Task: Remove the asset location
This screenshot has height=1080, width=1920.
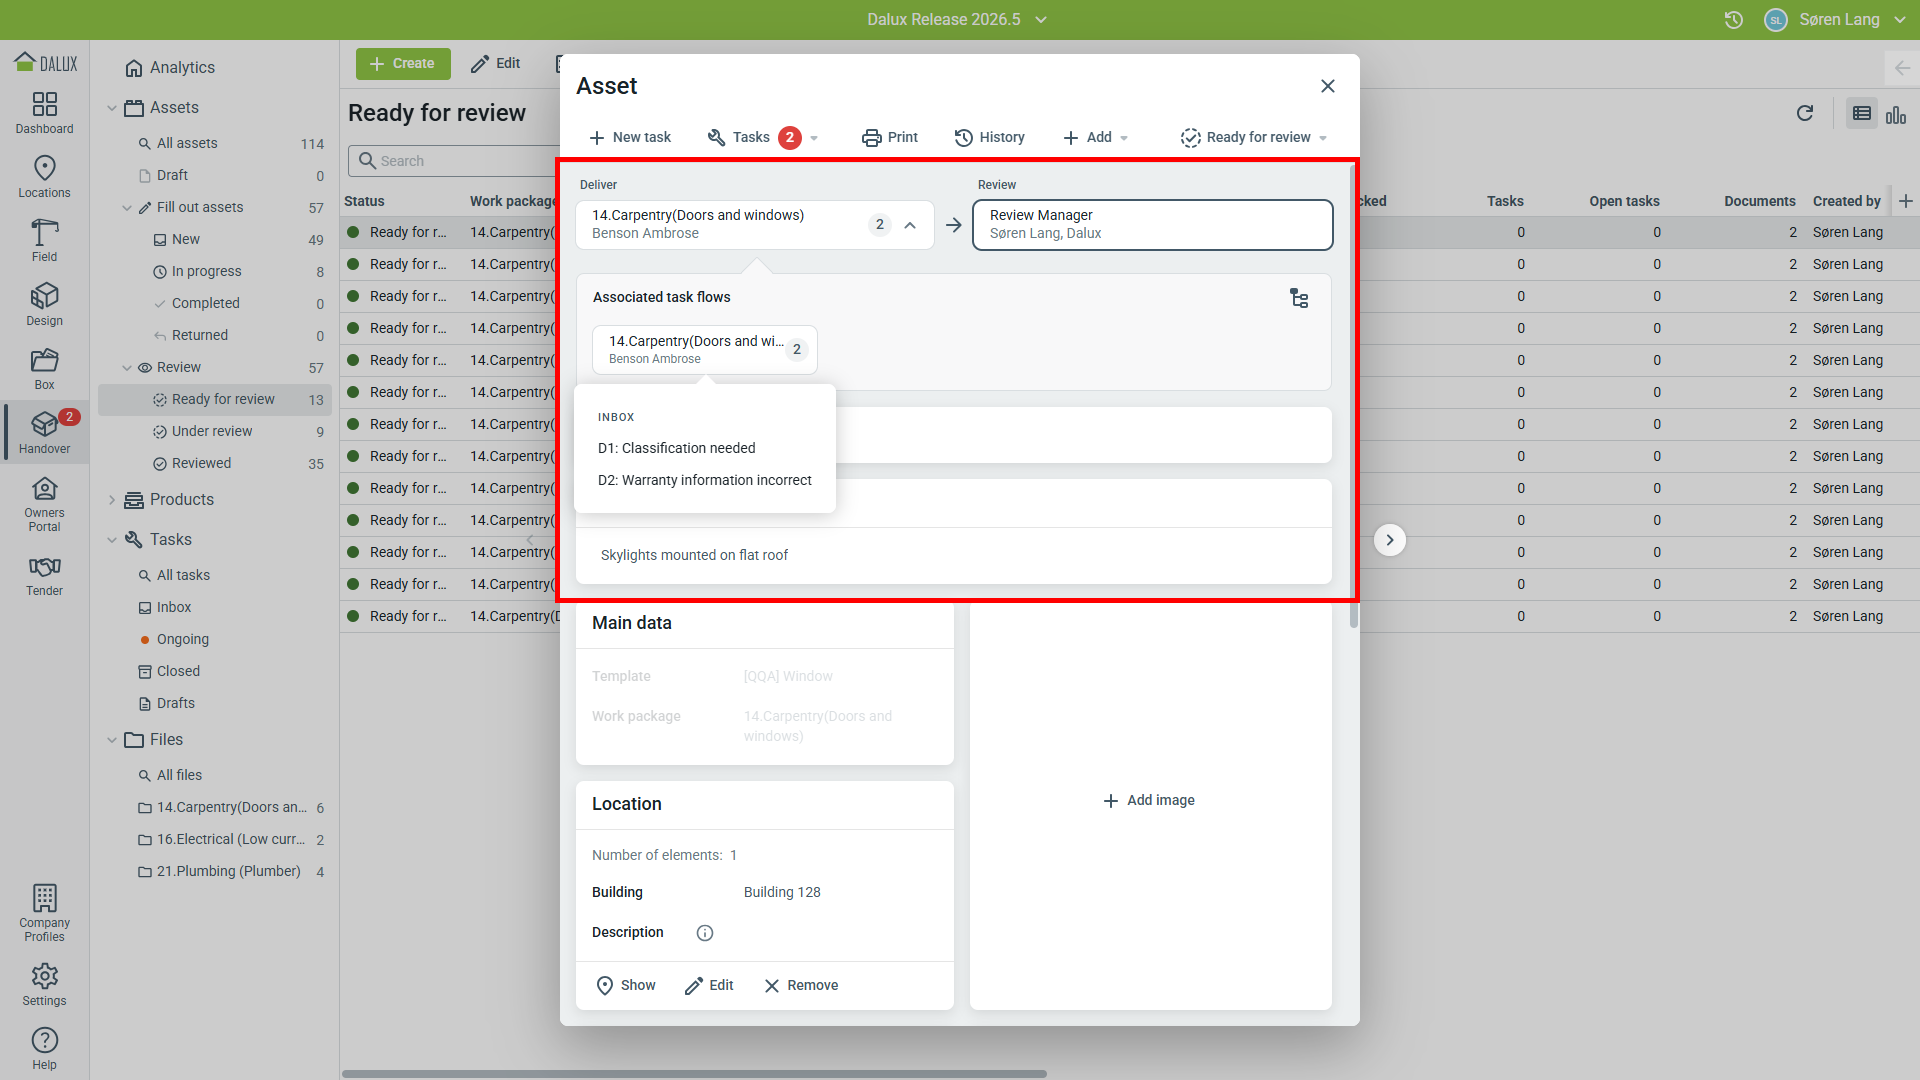Action: [x=801, y=986]
